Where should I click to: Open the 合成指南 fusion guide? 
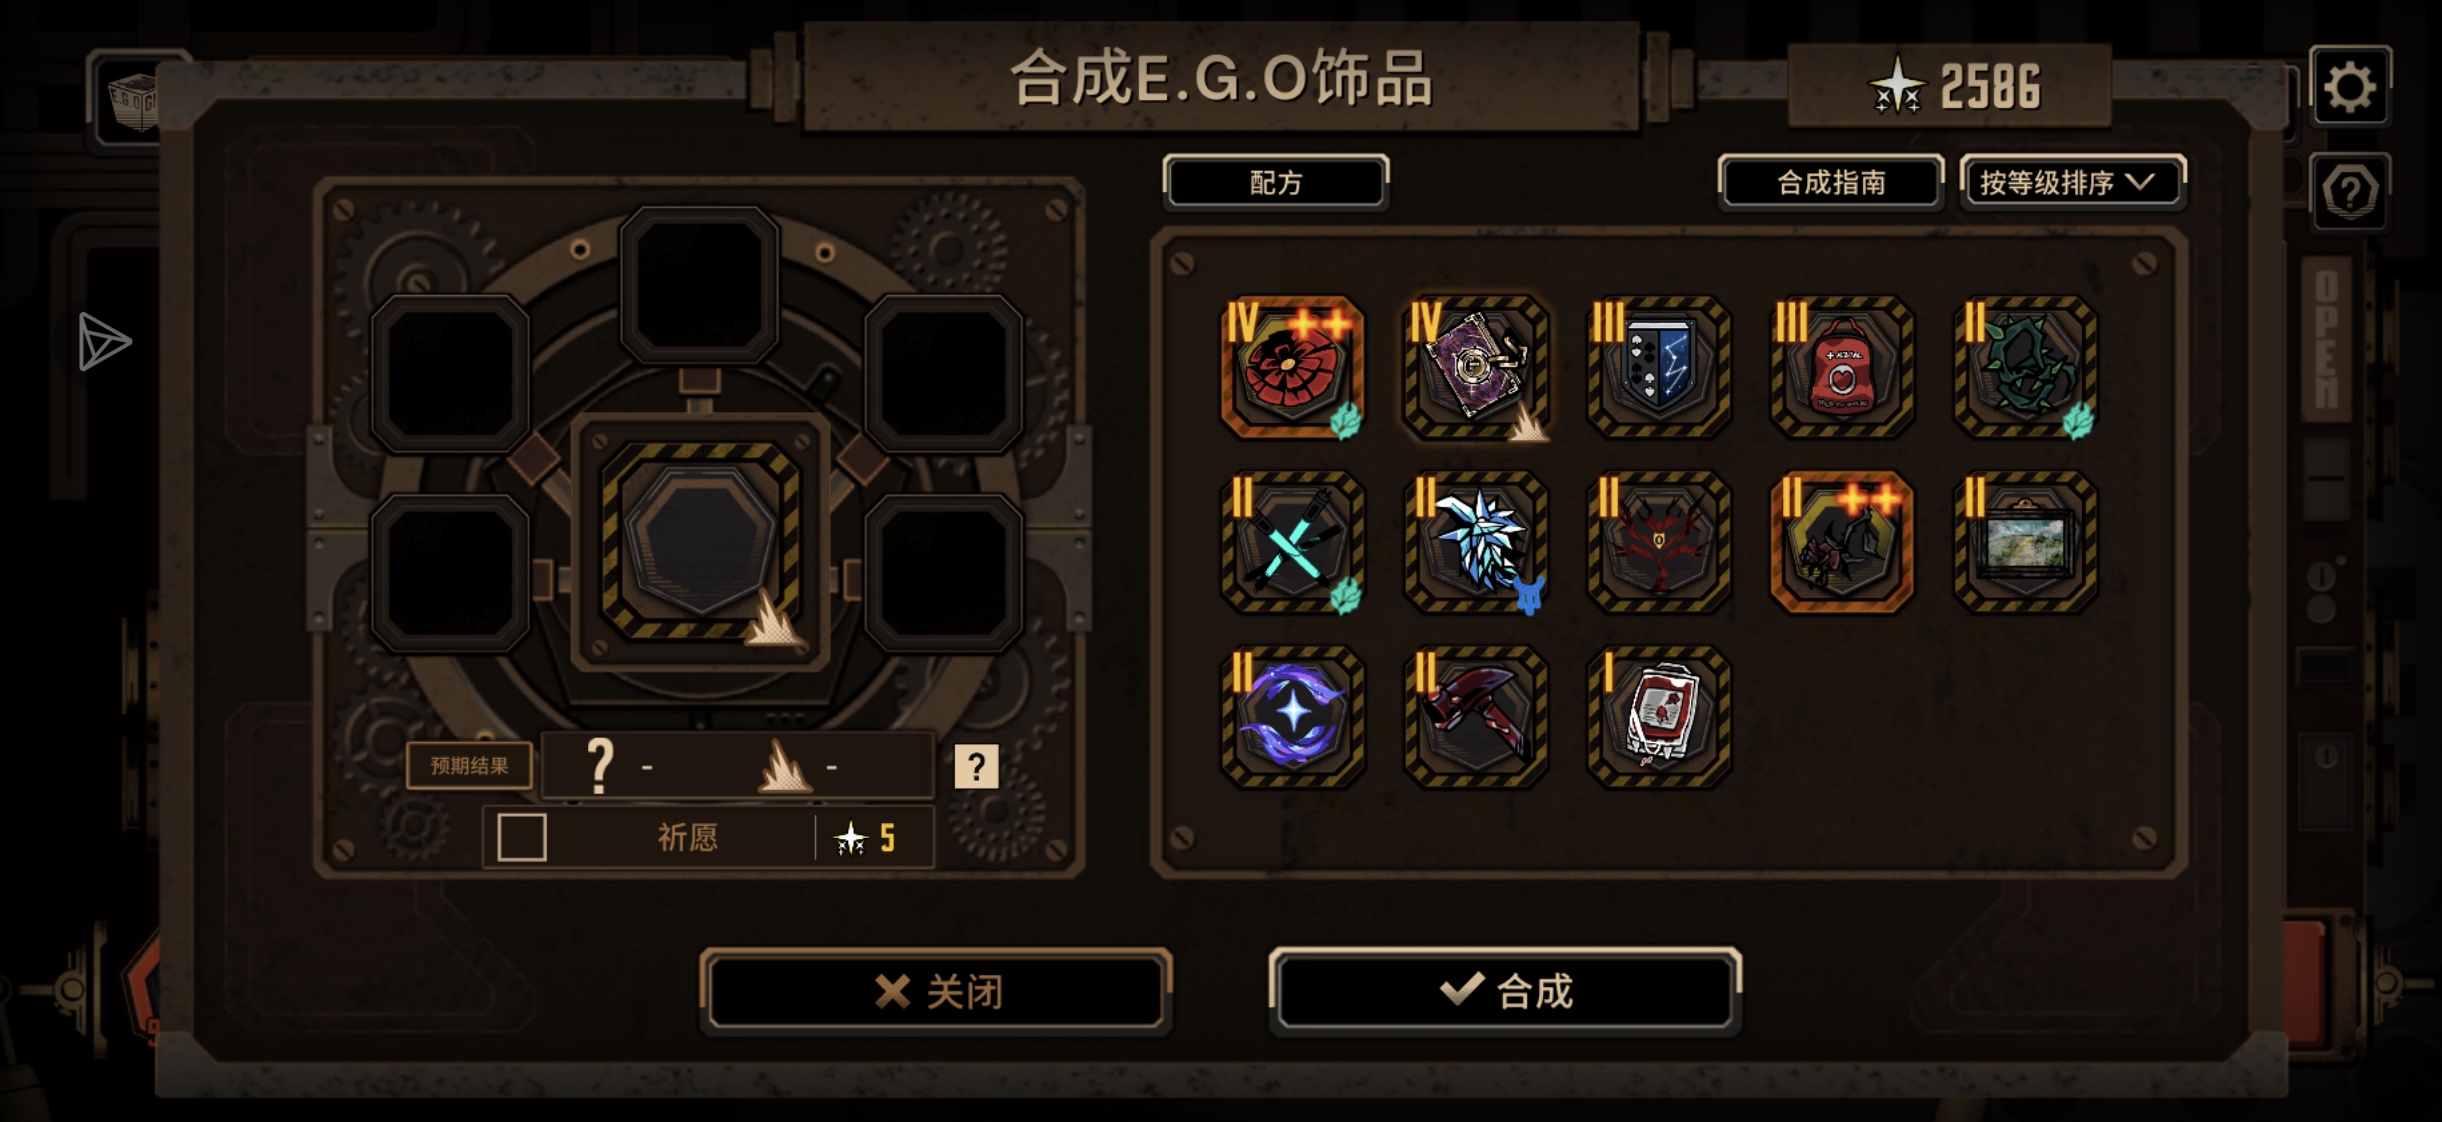click(1831, 182)
